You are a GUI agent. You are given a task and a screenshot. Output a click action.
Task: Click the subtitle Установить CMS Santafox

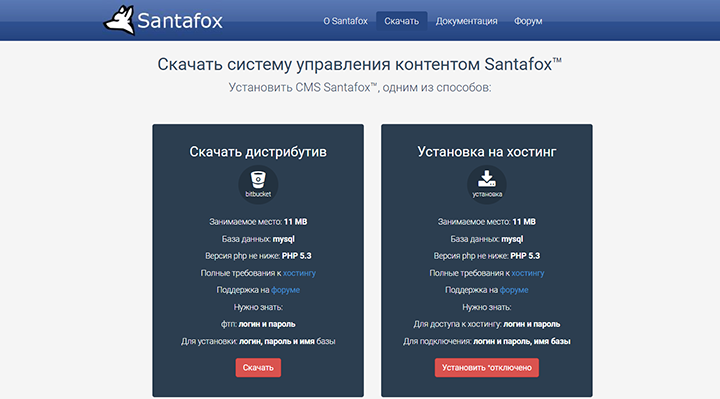pos(360,87)
